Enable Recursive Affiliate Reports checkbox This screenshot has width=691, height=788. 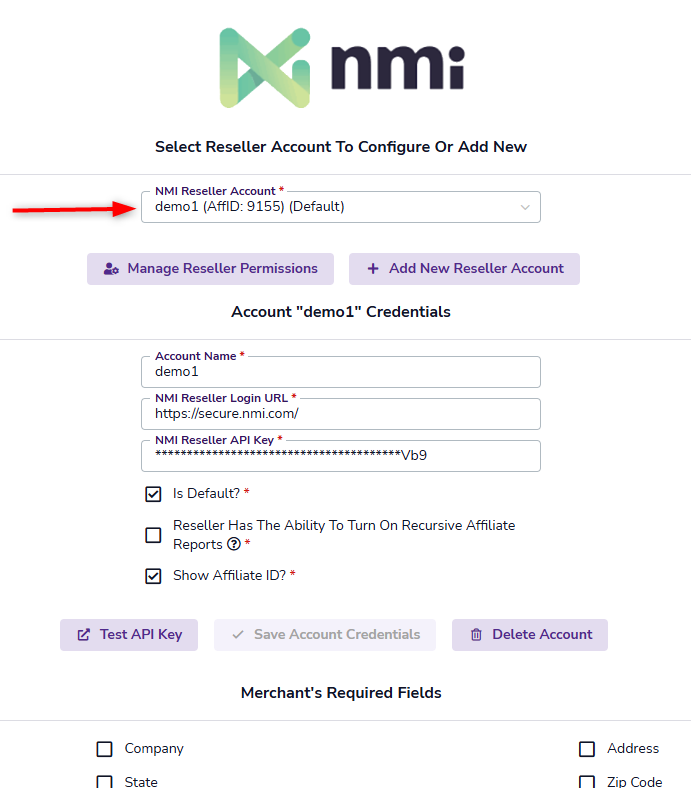pyautogui.click(x=153, y=535)
